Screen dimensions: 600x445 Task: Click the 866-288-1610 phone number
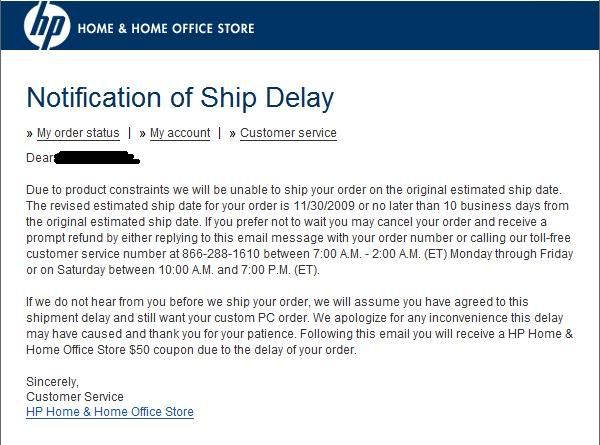point(221,254)
